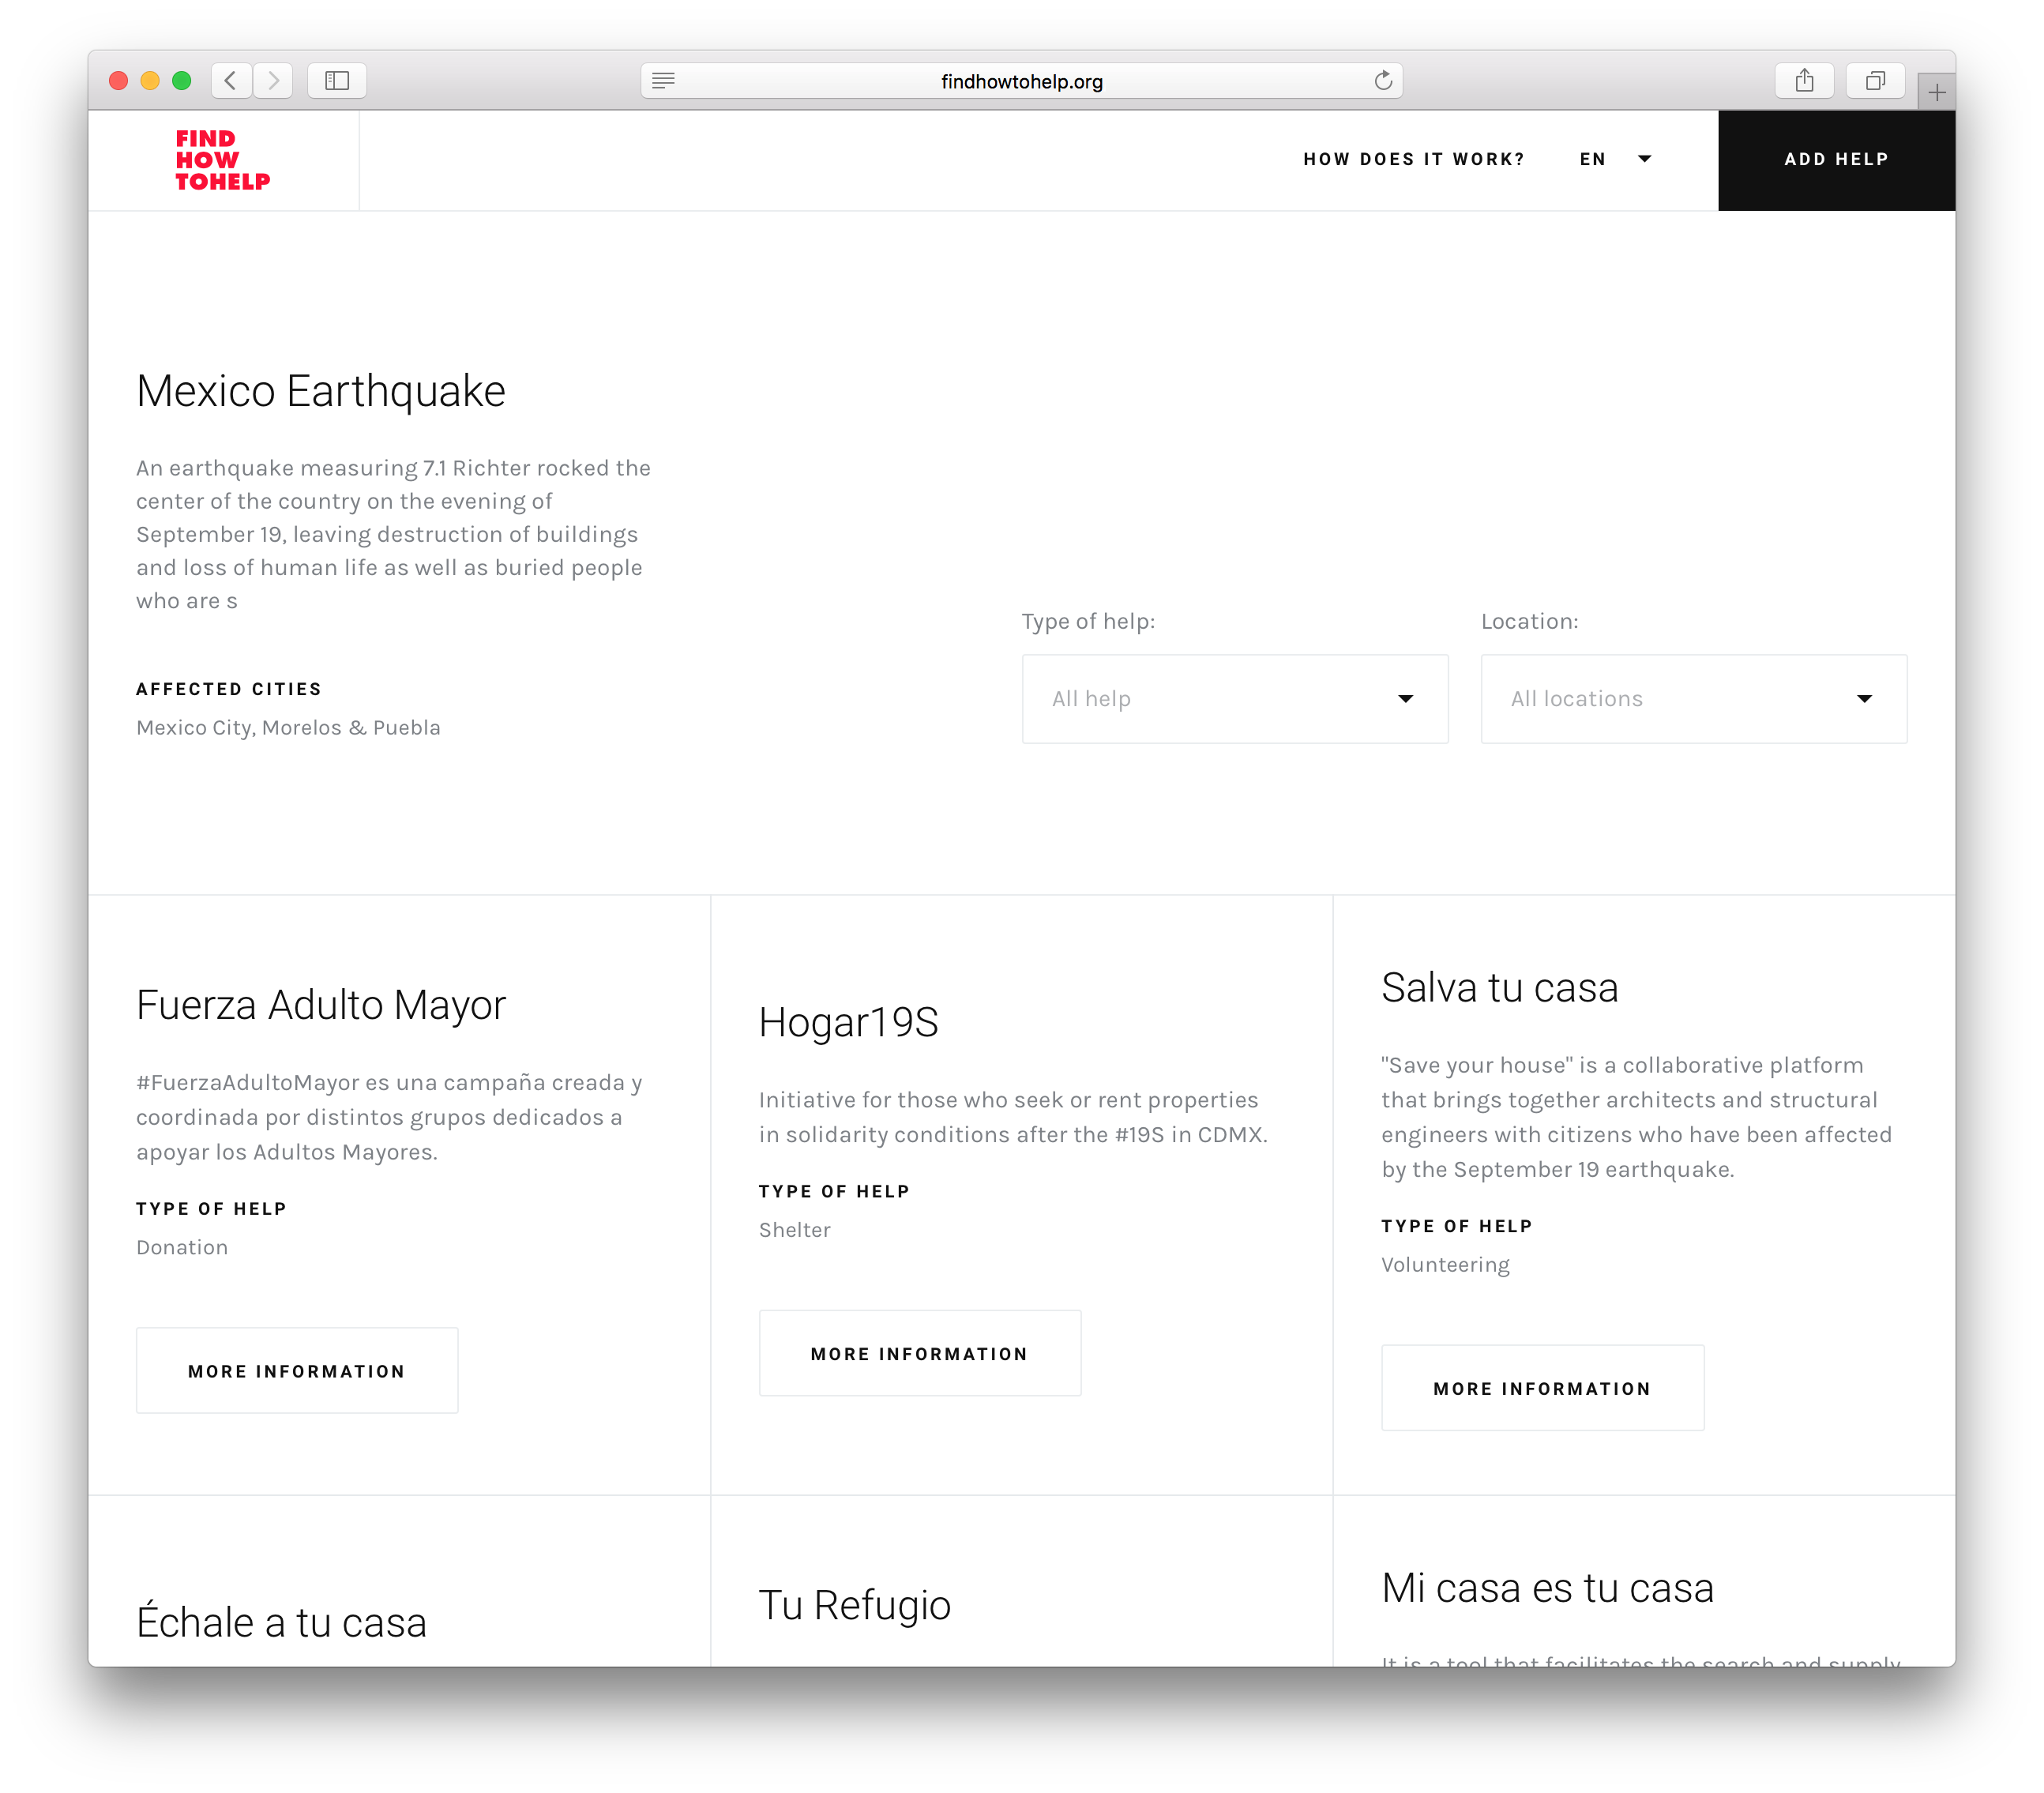This screenshot has width=2044, height=1793.
Task: Click the back navigation arrow
Action: click(231, 81)
